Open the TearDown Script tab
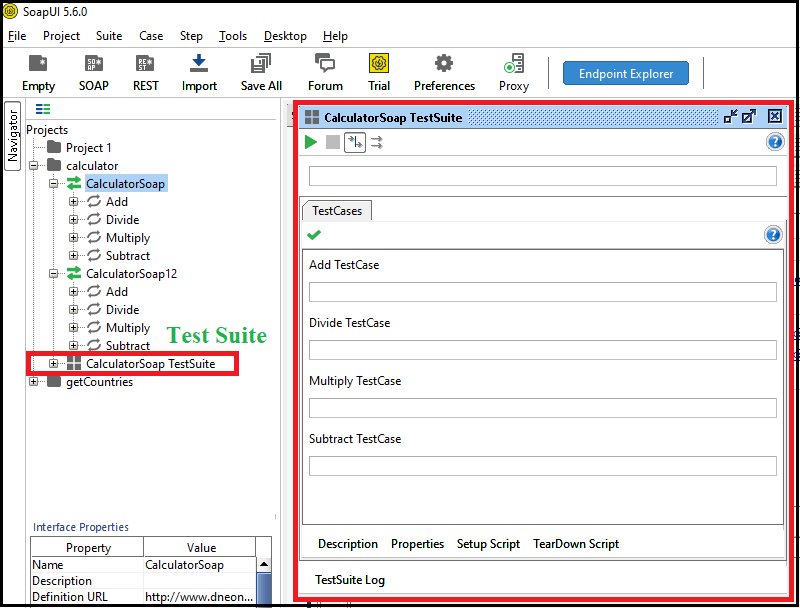The width and height of the screenshot is (800, 608). click(x=576, y=544)
